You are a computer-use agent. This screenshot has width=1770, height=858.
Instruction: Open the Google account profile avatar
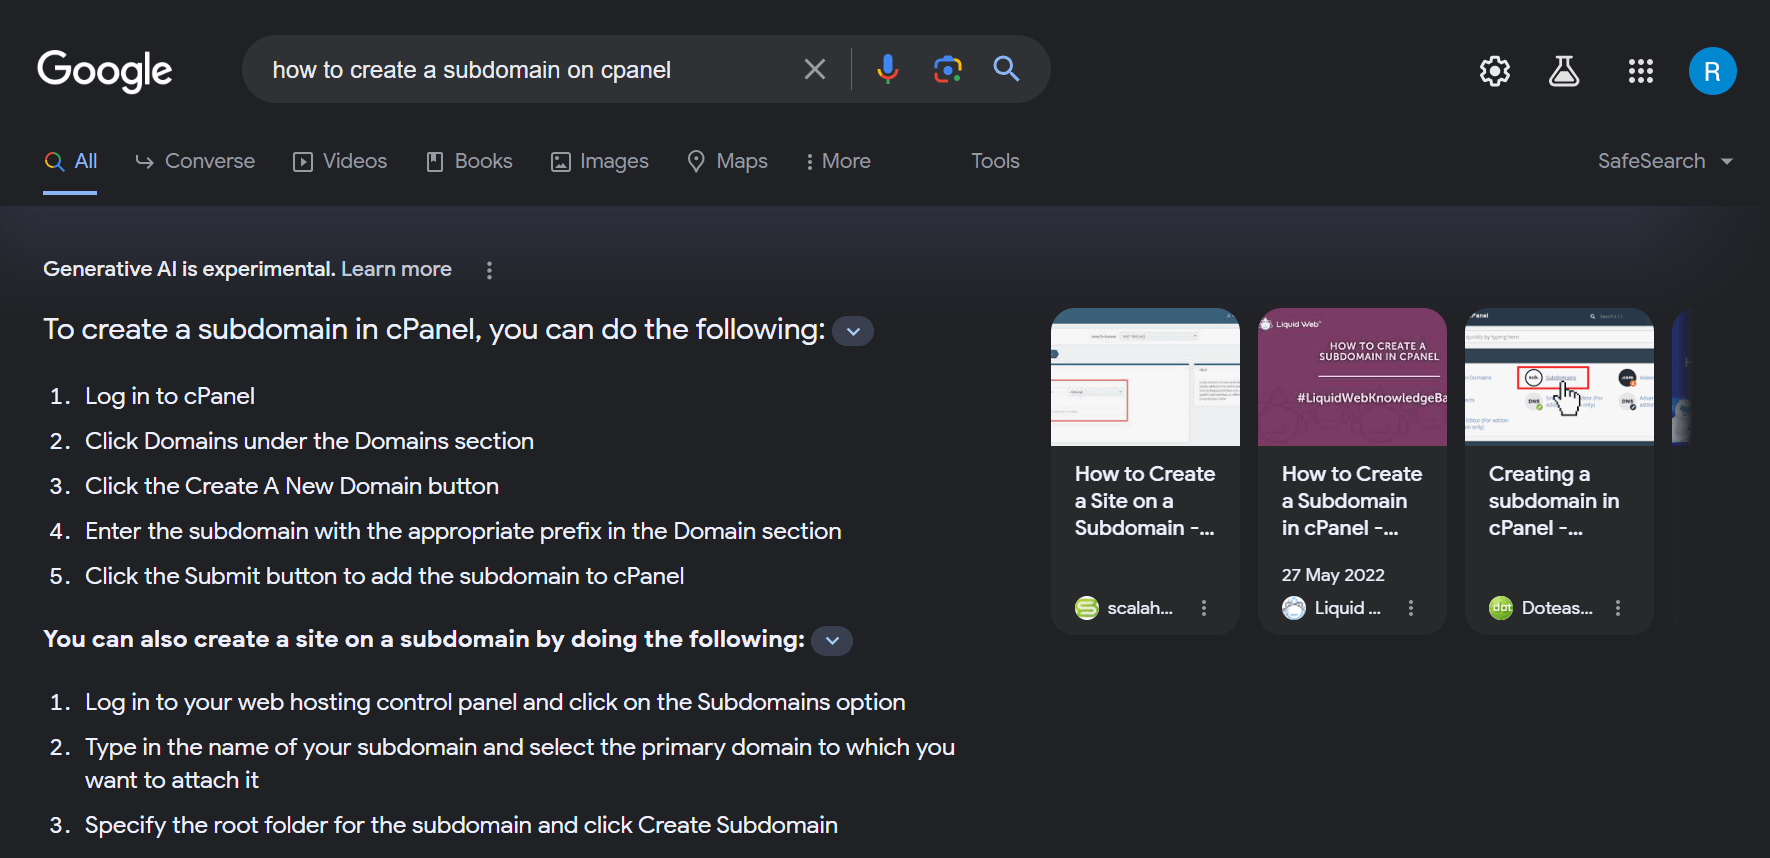coord(1712,71)
